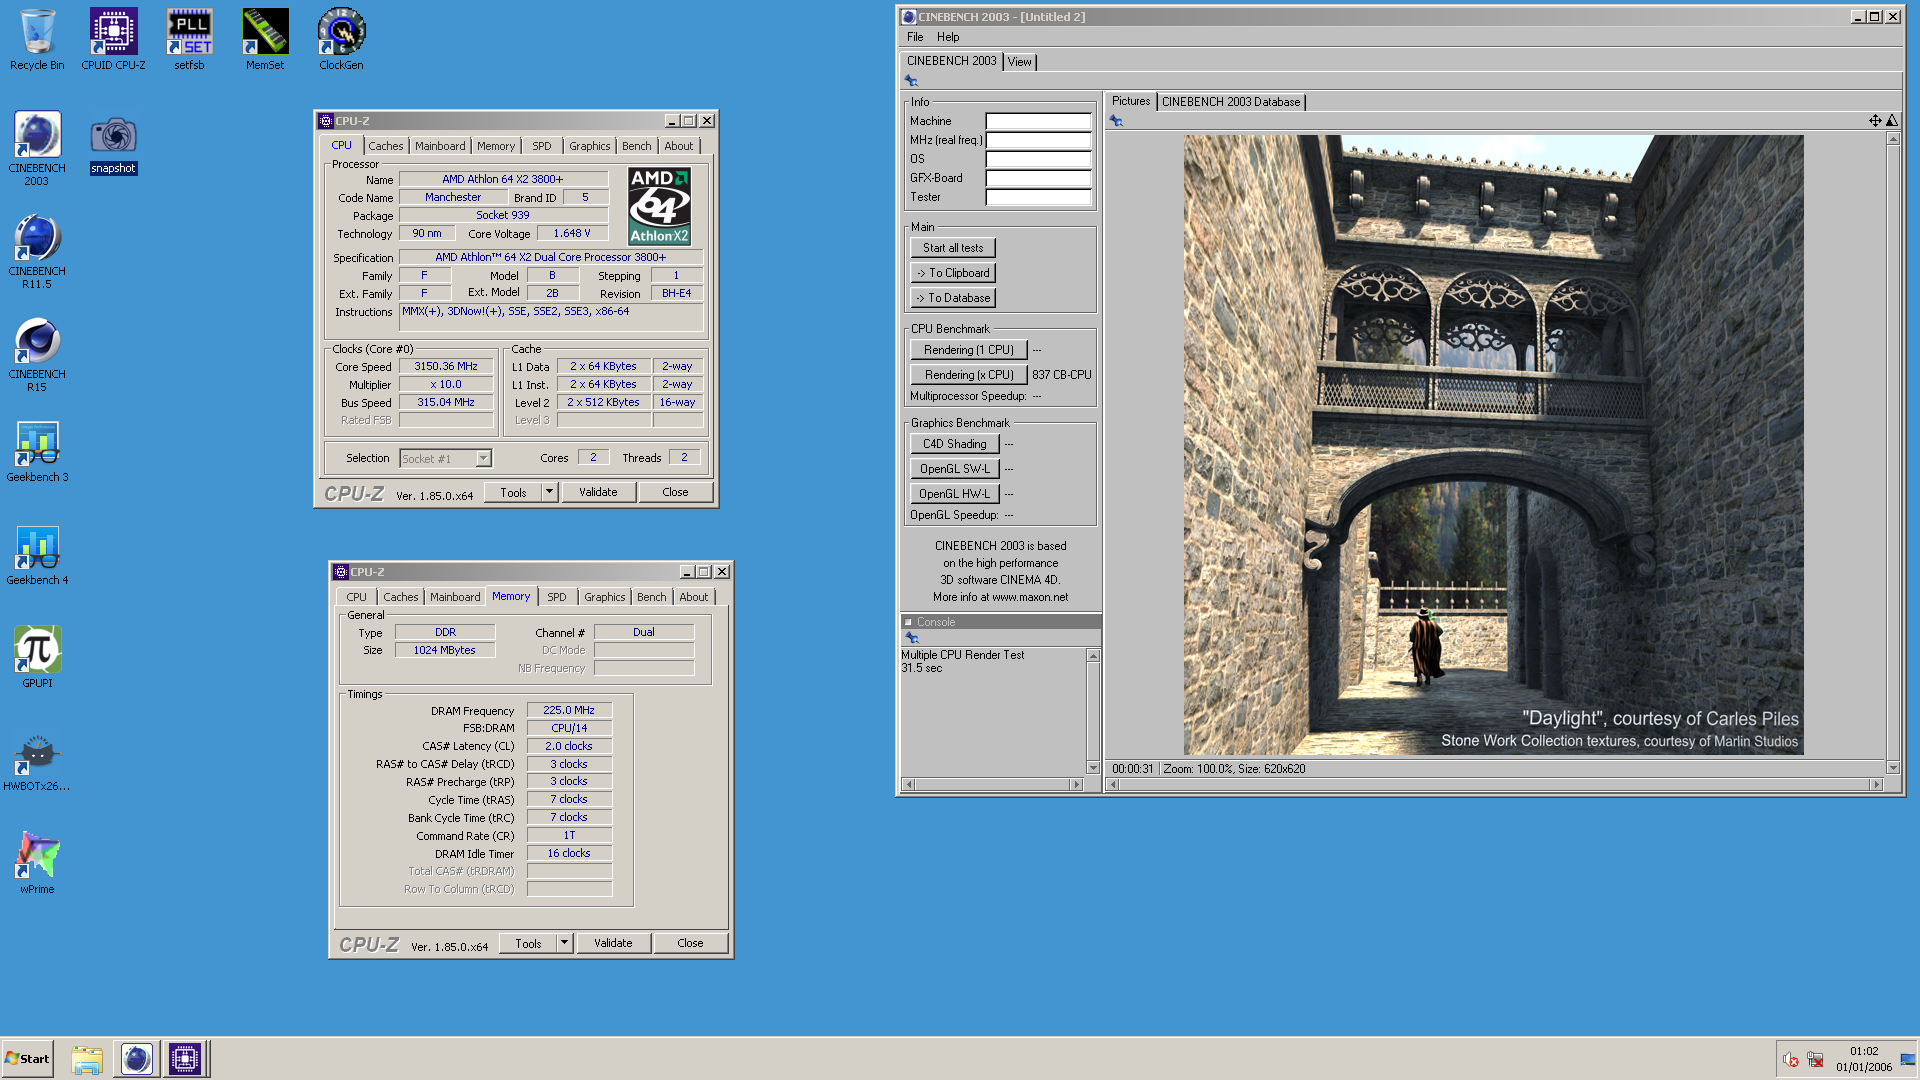Click To Clipboard button

point(953,273)
